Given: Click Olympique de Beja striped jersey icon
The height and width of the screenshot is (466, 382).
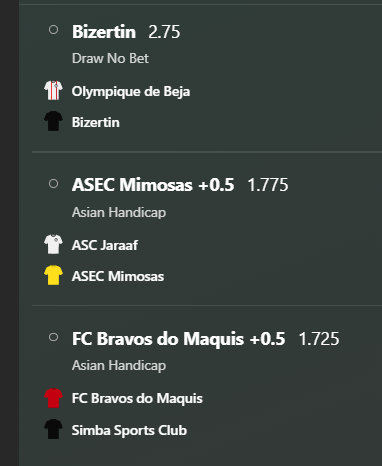Looking at the screenshot, I should point(53,90).
